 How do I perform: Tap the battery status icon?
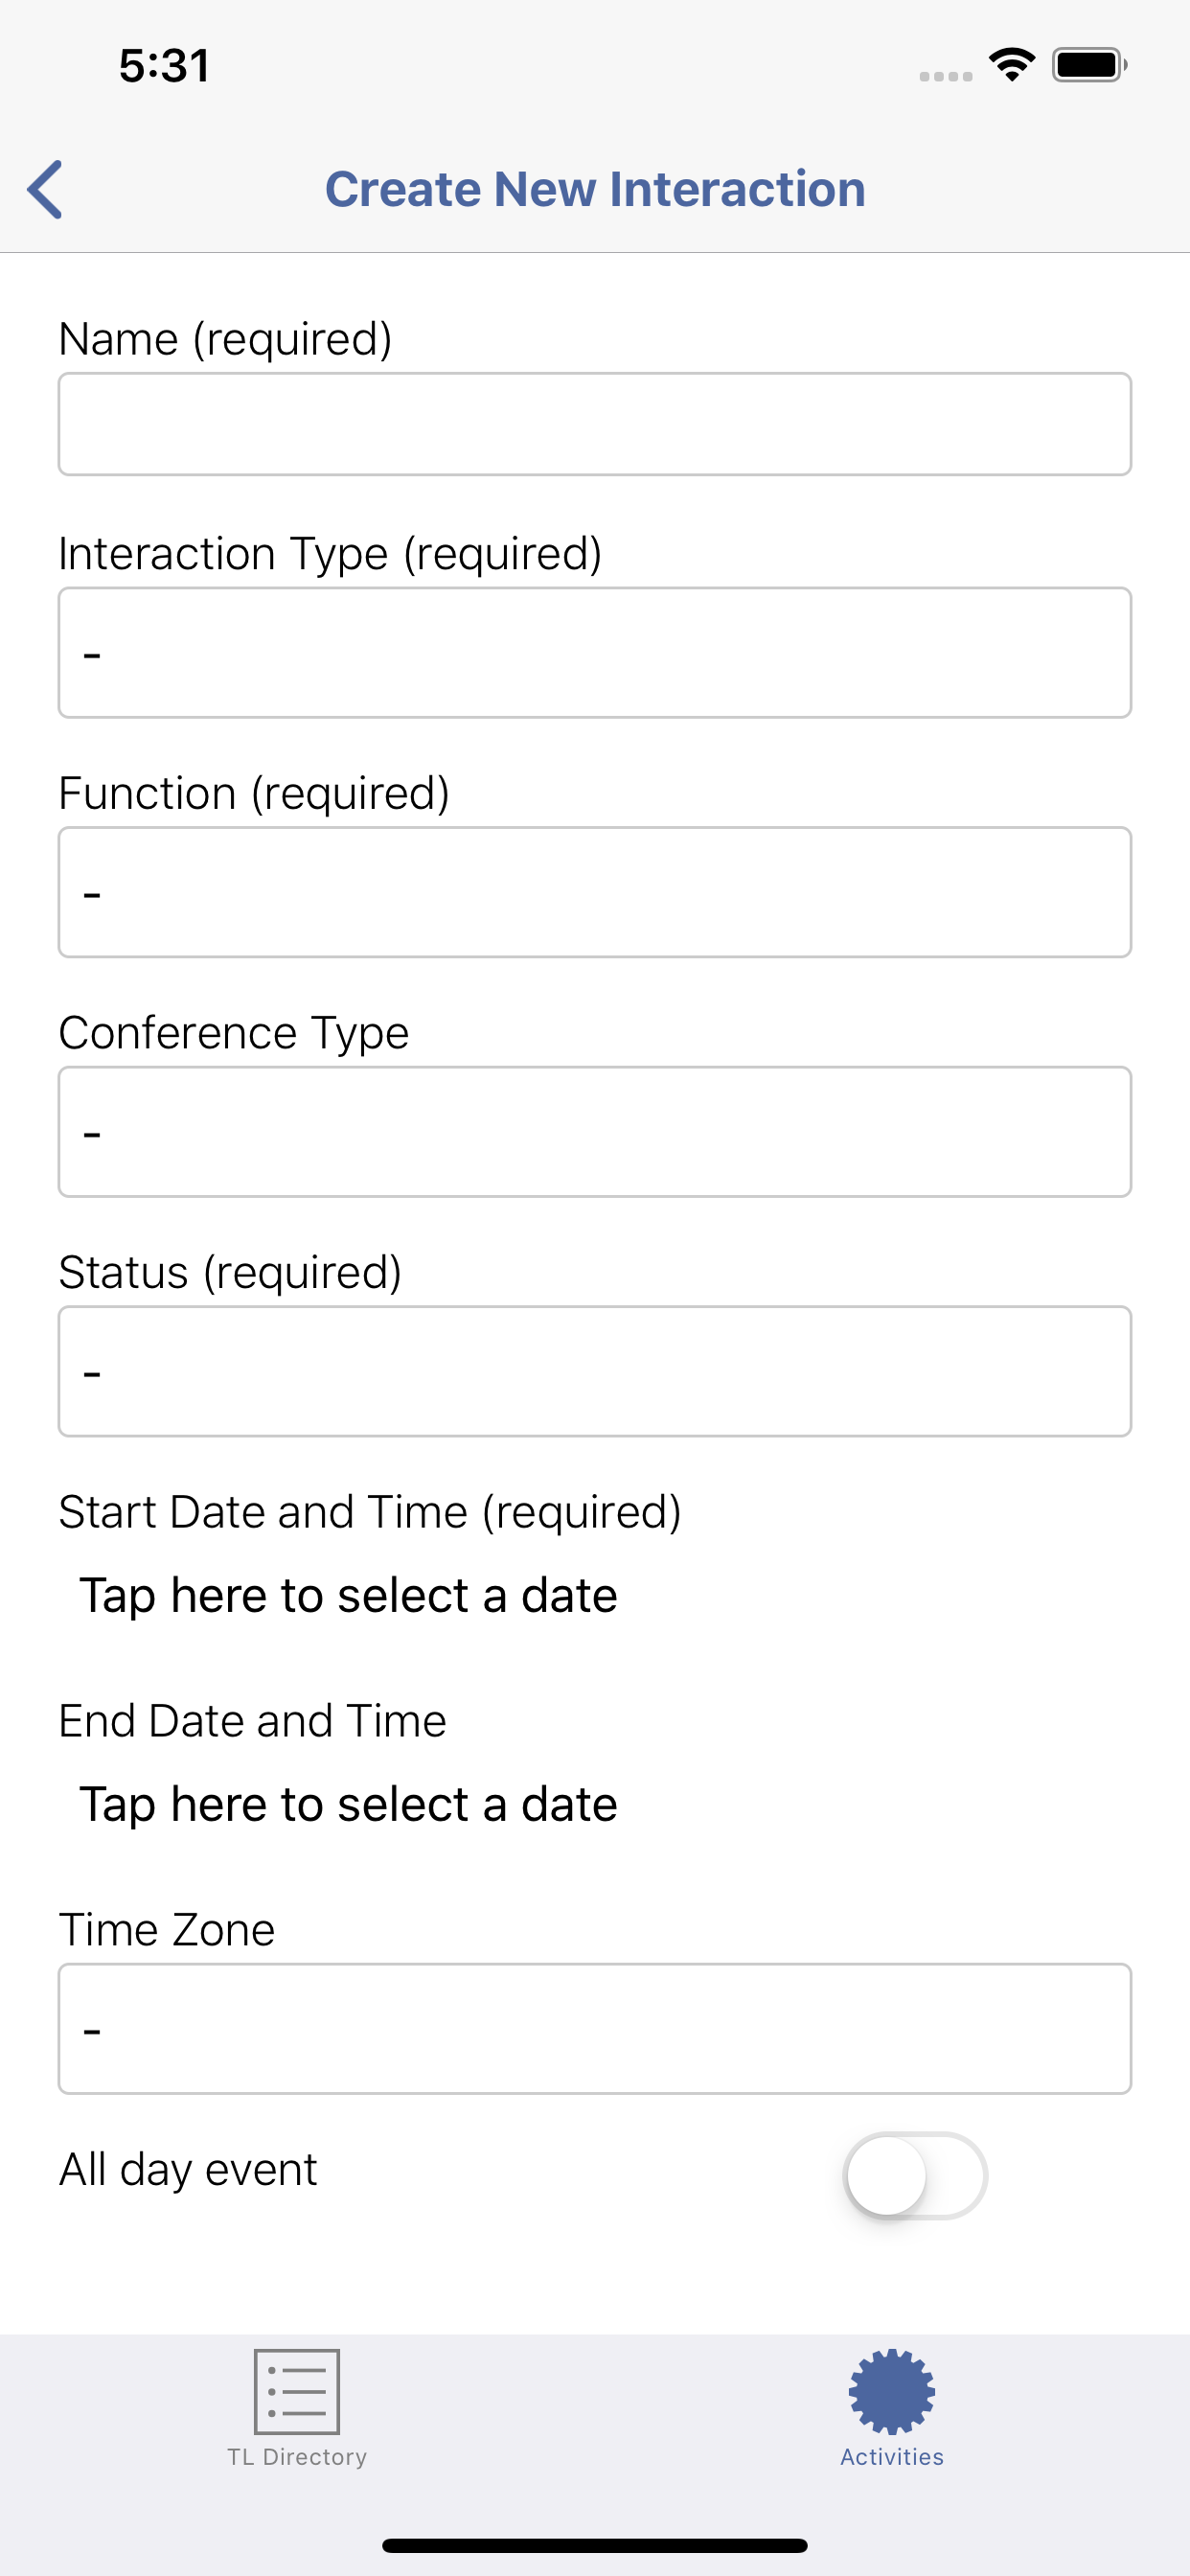pos(1089,65)
